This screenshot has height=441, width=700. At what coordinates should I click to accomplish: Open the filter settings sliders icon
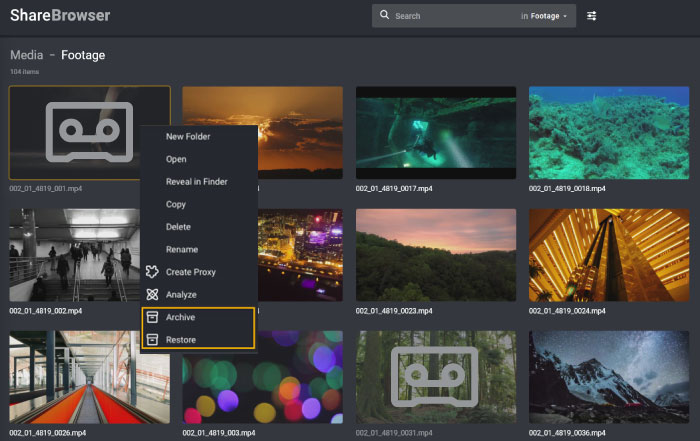point(591,16)
